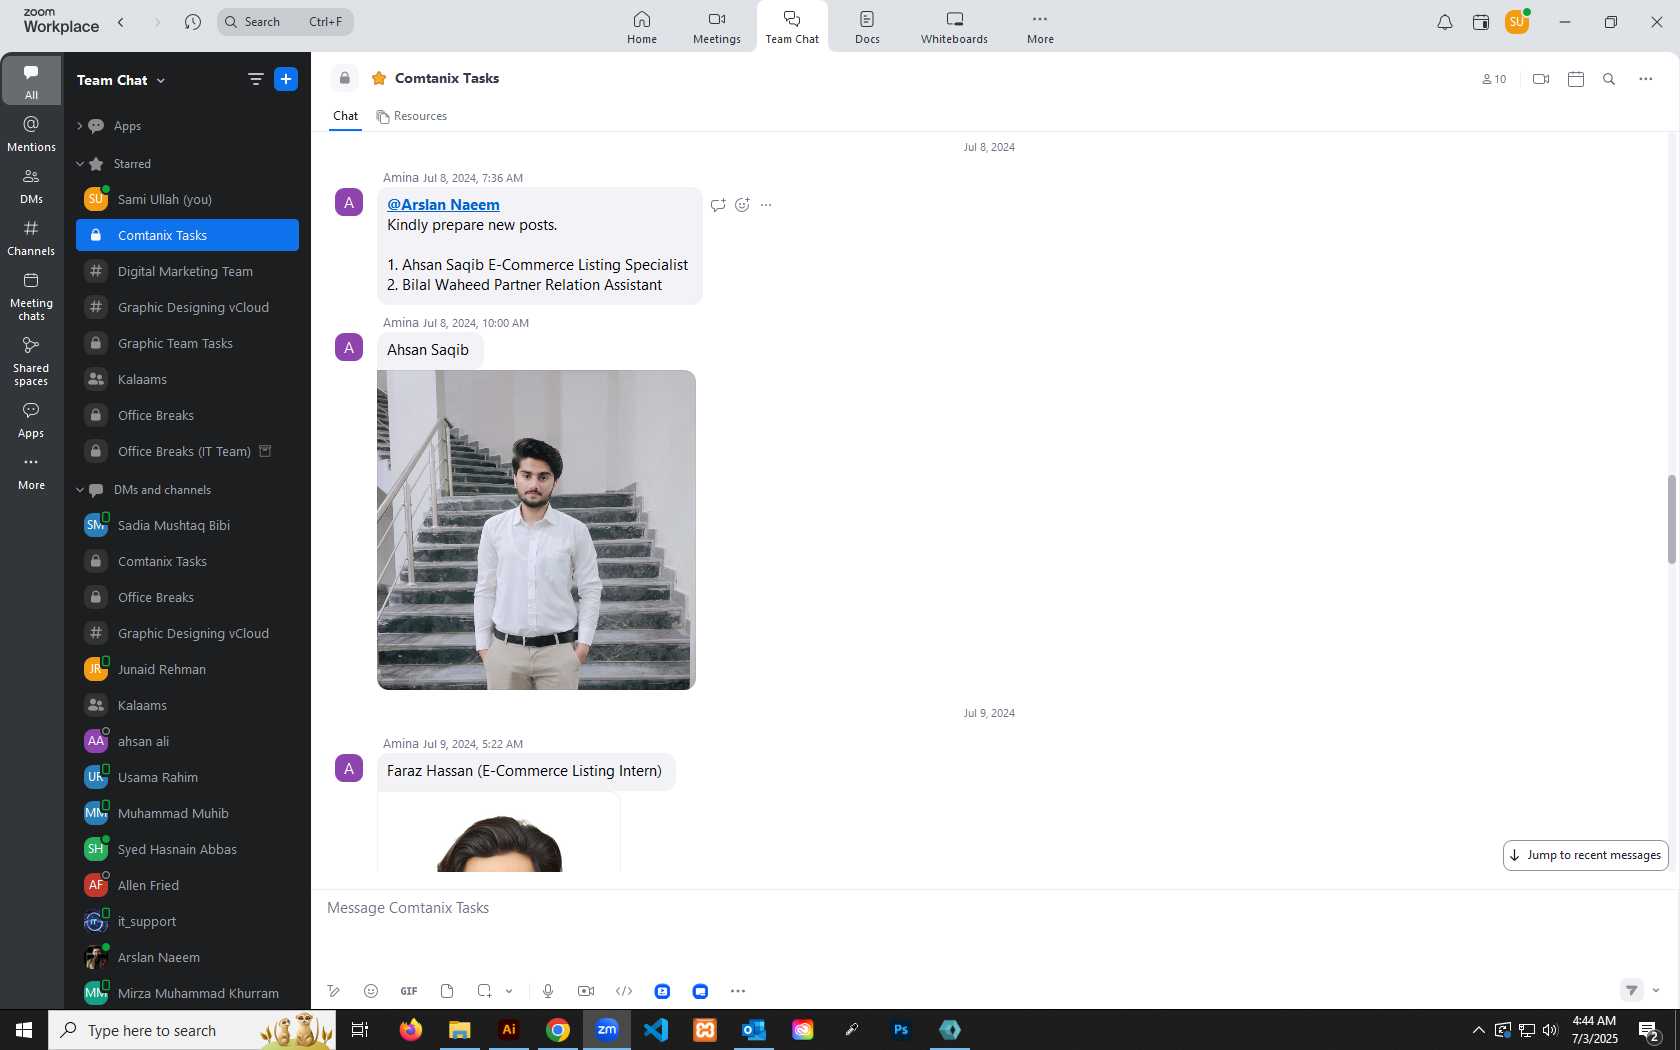Image resolution: width=1680 pixels, height=1050 pixels.
Task: Open the channel calendar schedule icon
Action: point(1576,79)
